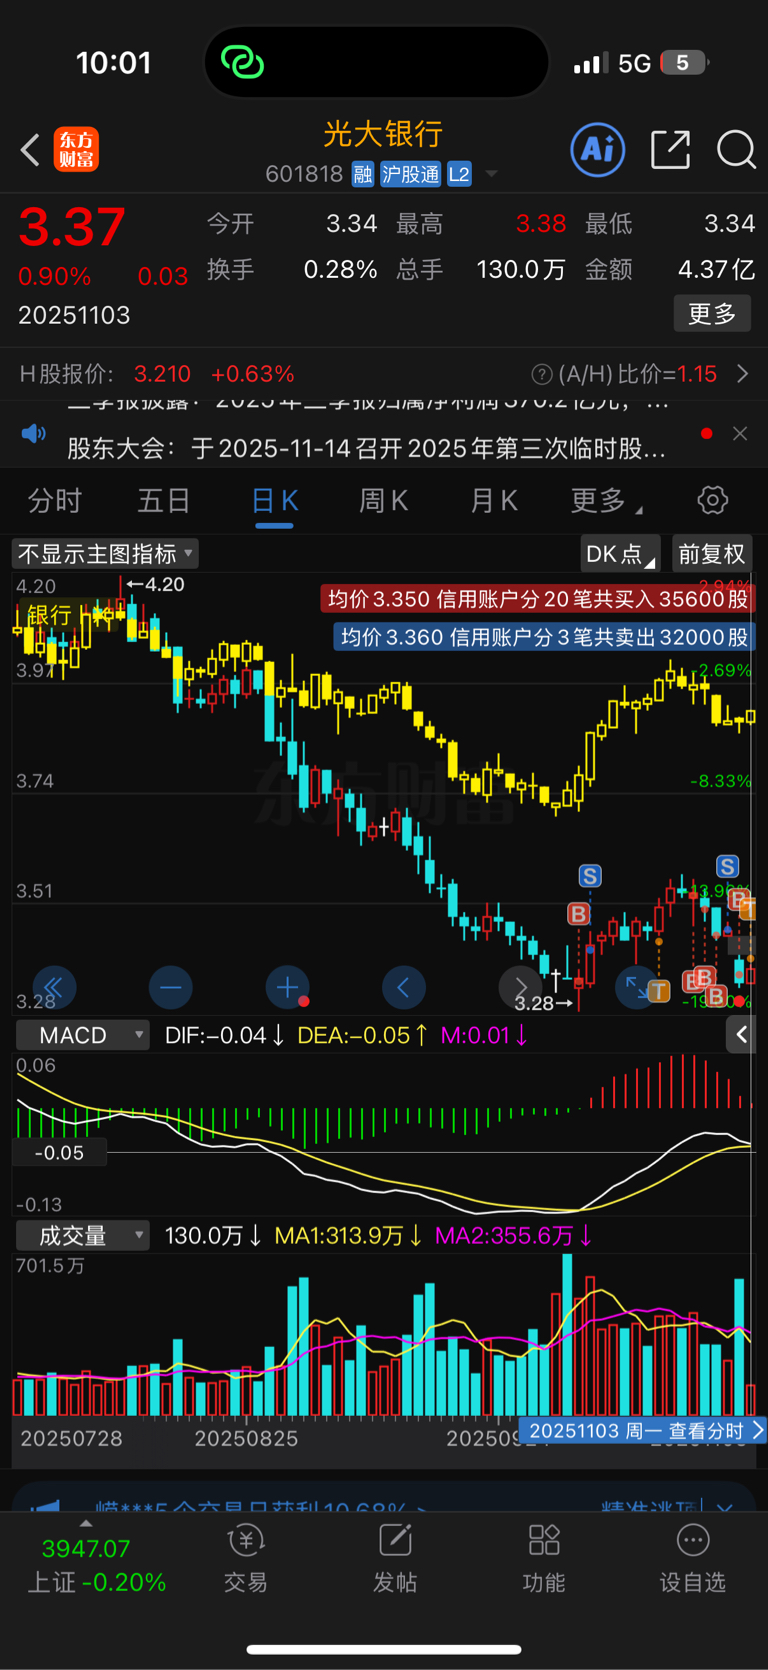Tap the back arrow icon
The height and width of the screenshot is (1670, 768).
tap(31, 150)
